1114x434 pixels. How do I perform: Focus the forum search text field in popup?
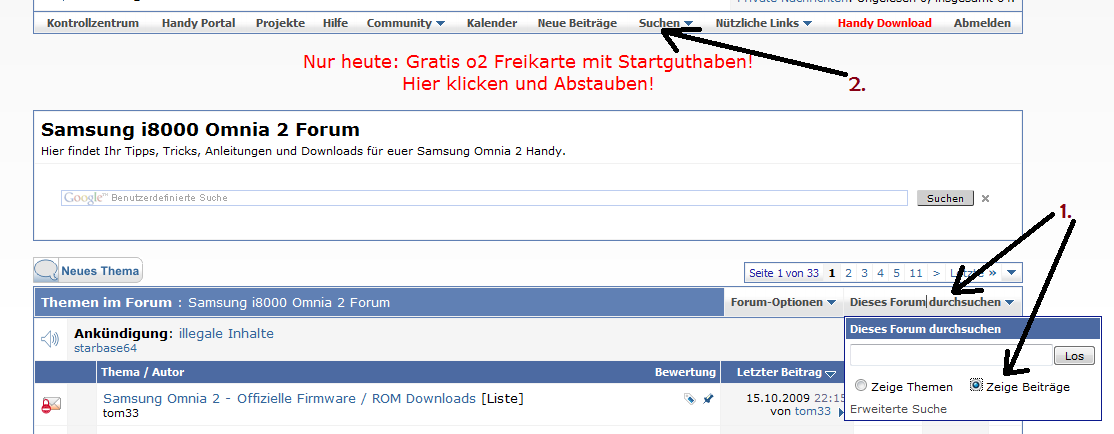pyautogui.click(x=951, y=355)
